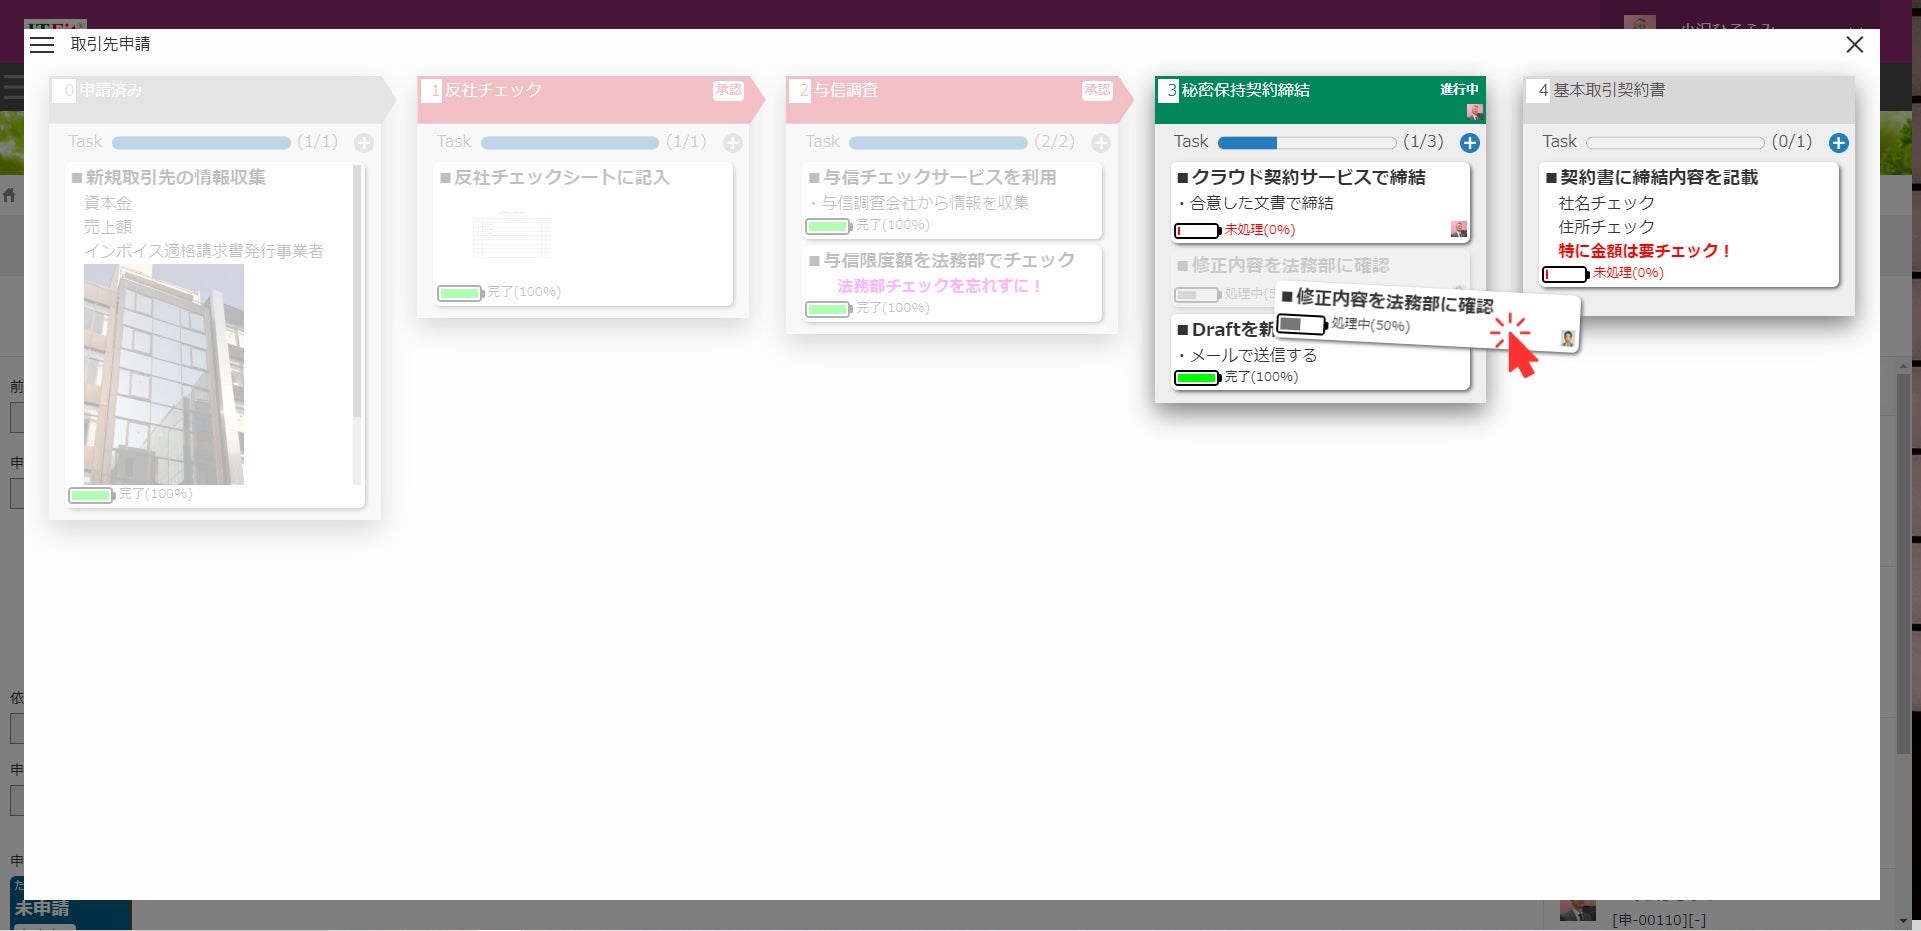Add a task to the 基本取引契約書 stage

point(1838,143)
